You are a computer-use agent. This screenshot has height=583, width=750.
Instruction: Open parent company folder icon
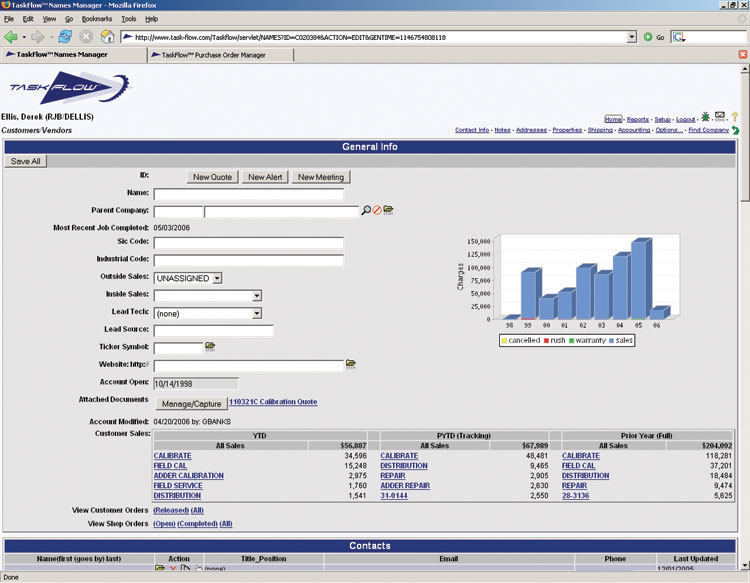[x=388, y=209]
